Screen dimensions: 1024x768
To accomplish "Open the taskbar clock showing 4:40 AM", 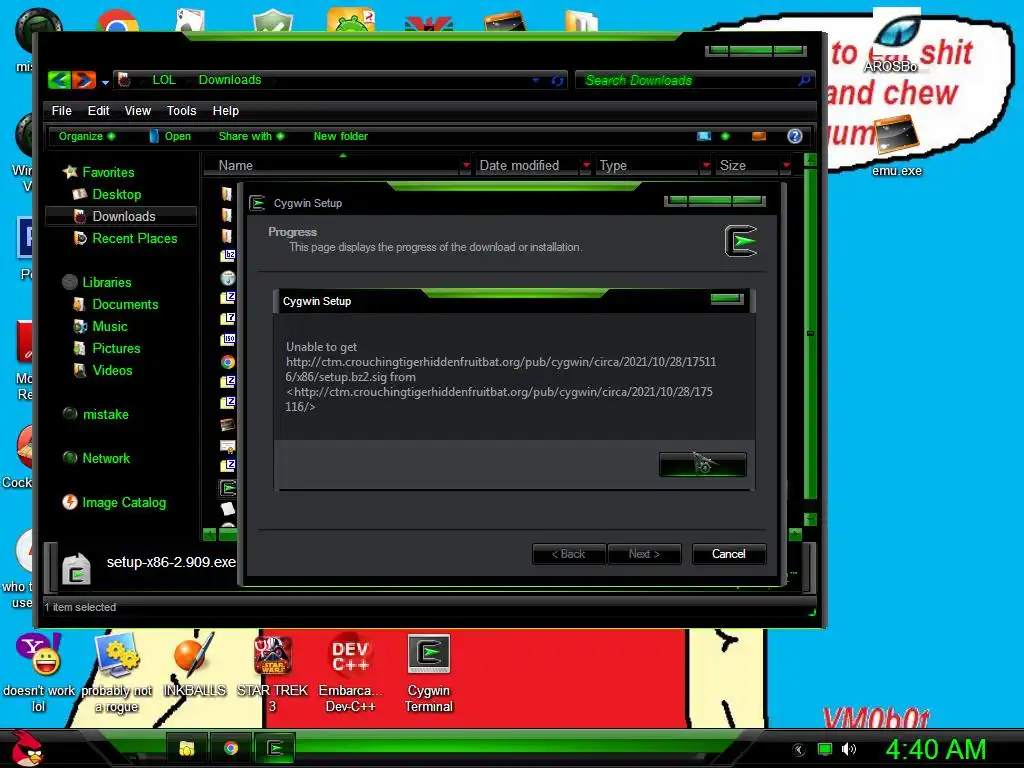I will coord(936,749).
